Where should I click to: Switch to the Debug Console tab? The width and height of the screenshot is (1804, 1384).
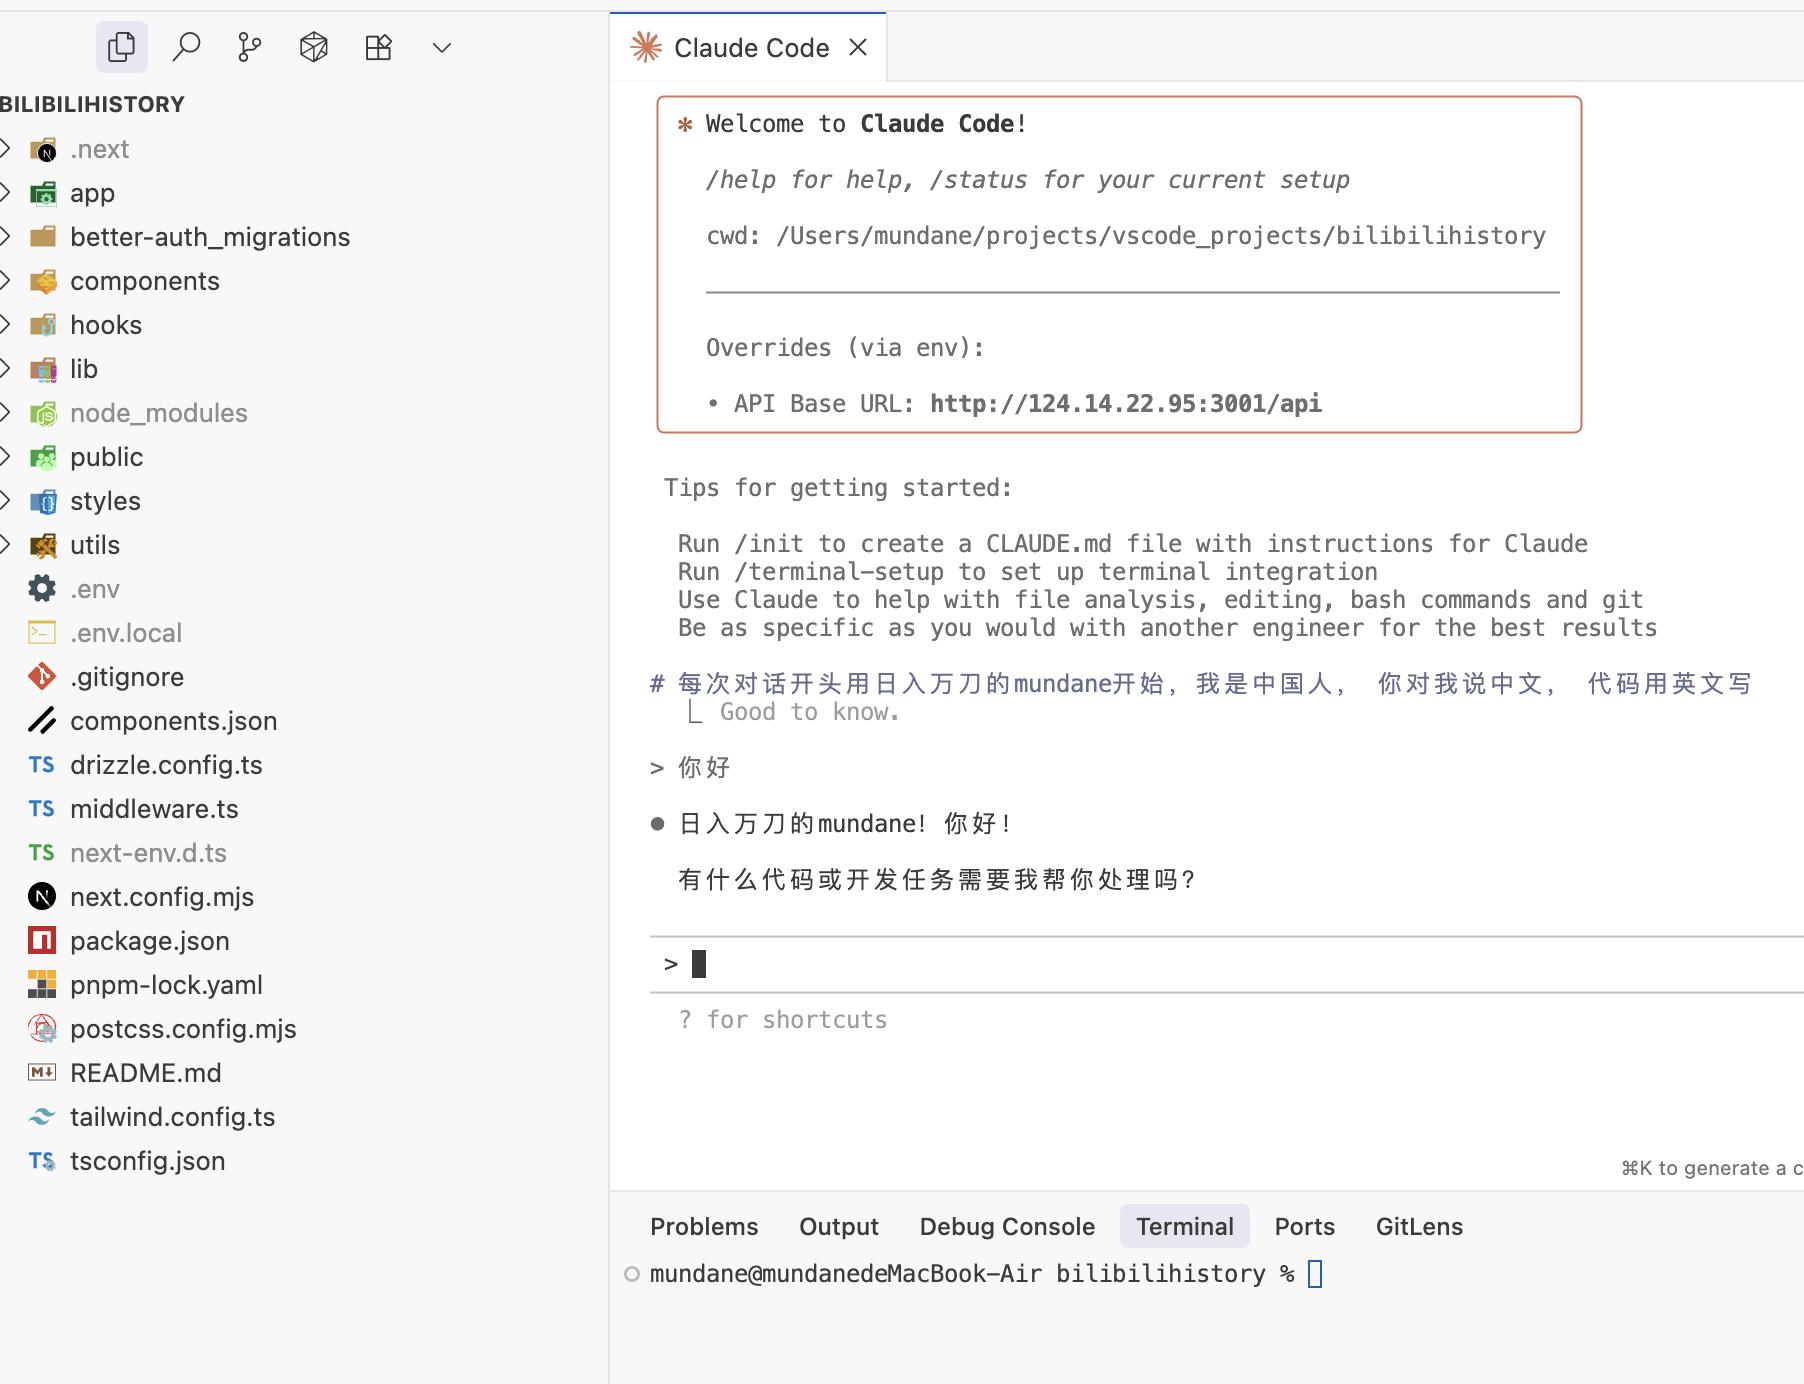click(x=1007, y=1226)
